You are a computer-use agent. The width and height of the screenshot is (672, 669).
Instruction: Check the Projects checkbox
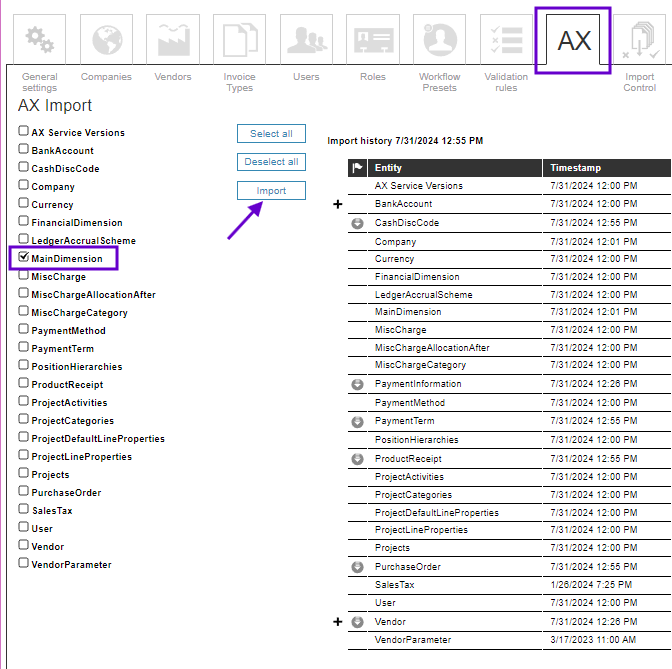pyautogui.click(x=24, y=473)
